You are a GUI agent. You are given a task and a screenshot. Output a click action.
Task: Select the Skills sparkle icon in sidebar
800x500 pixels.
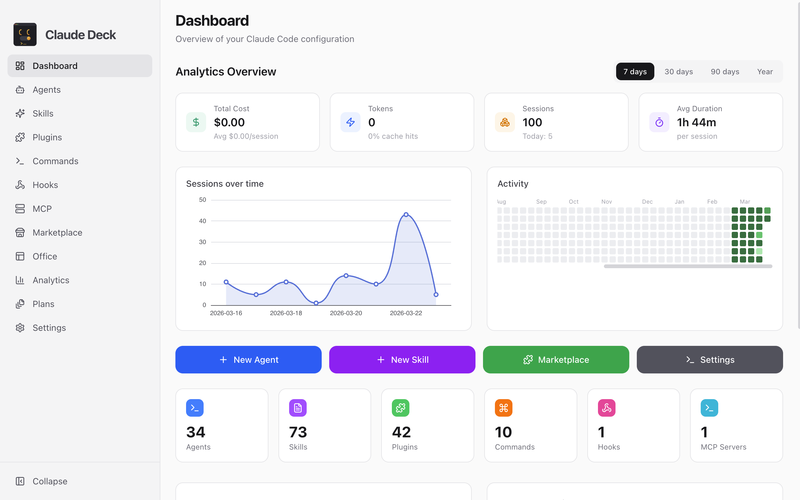(x=20, y=113)
